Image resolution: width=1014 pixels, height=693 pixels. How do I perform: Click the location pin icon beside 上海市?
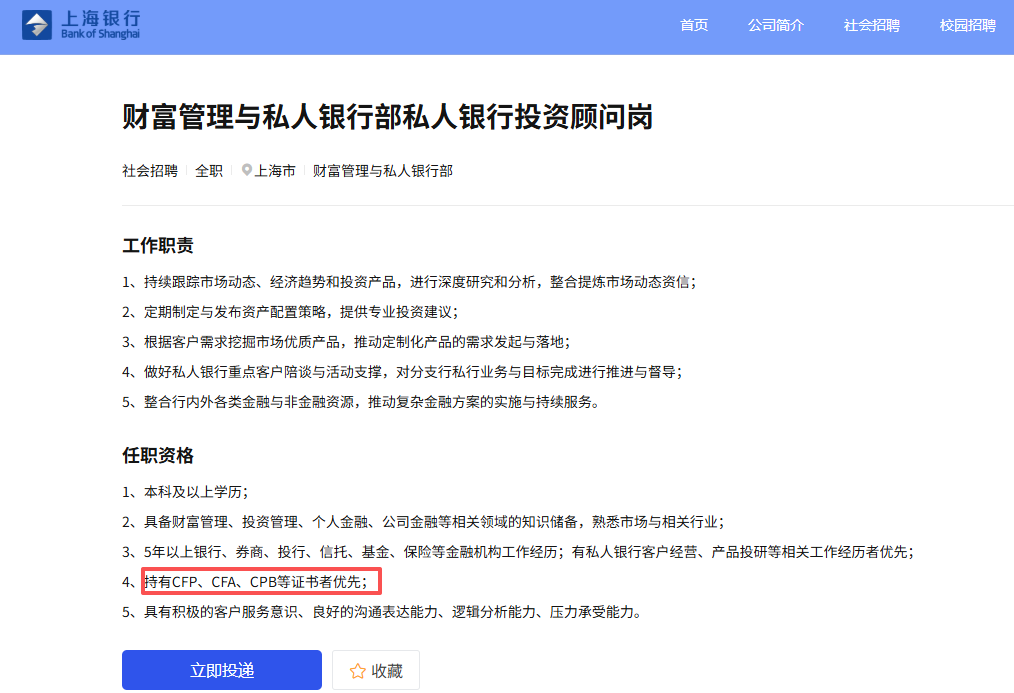pos(247,171)
